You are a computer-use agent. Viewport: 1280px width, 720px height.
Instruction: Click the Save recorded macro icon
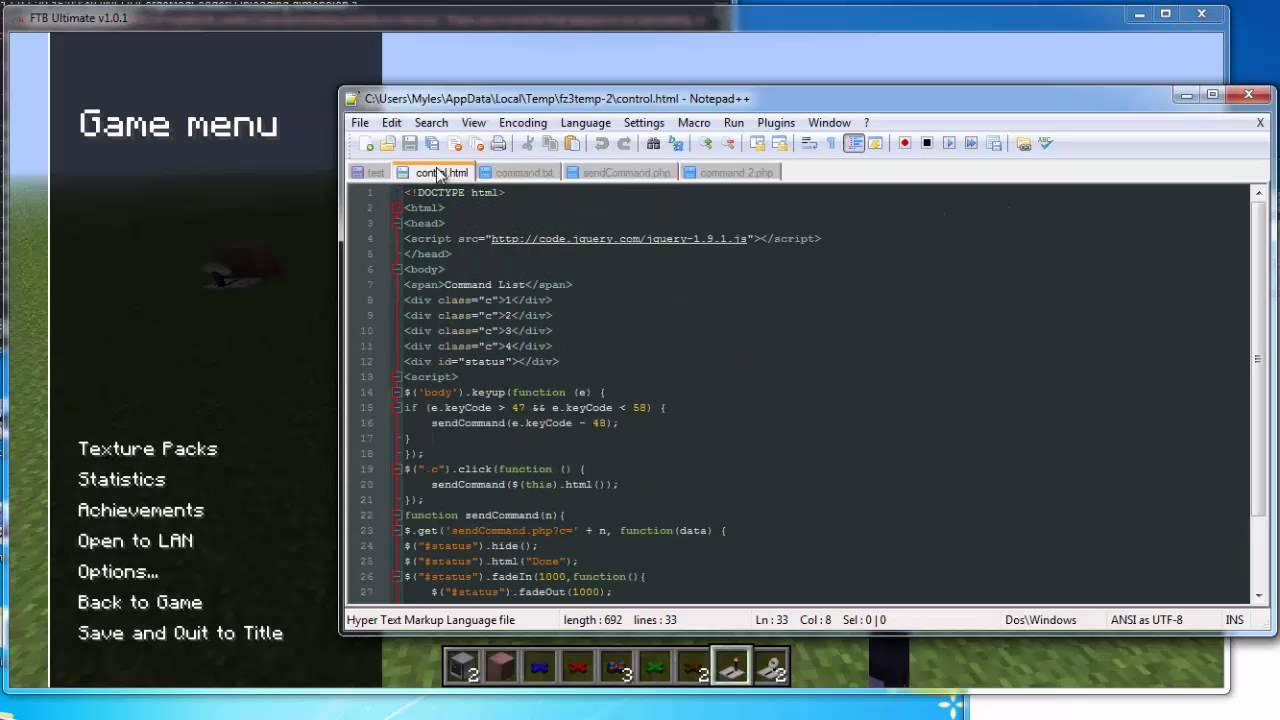click(992, 143)
